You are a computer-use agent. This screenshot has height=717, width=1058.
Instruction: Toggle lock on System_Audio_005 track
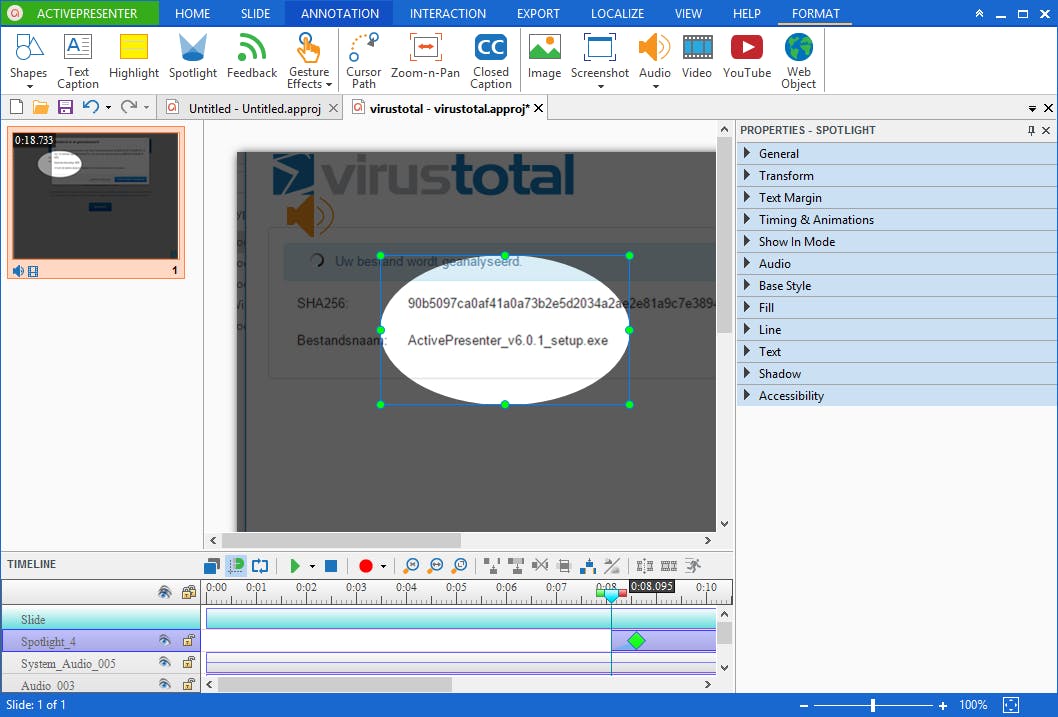tap(188, 663)
